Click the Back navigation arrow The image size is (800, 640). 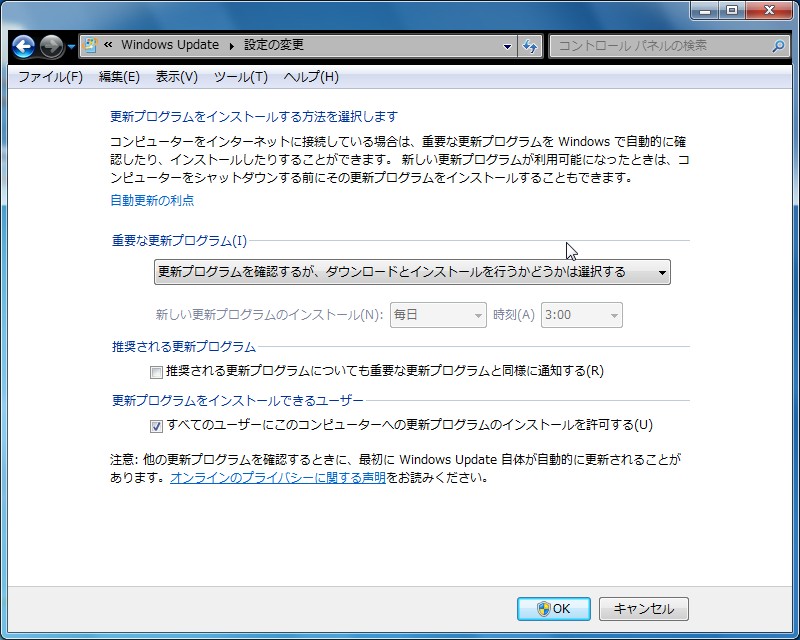point(23,46)
